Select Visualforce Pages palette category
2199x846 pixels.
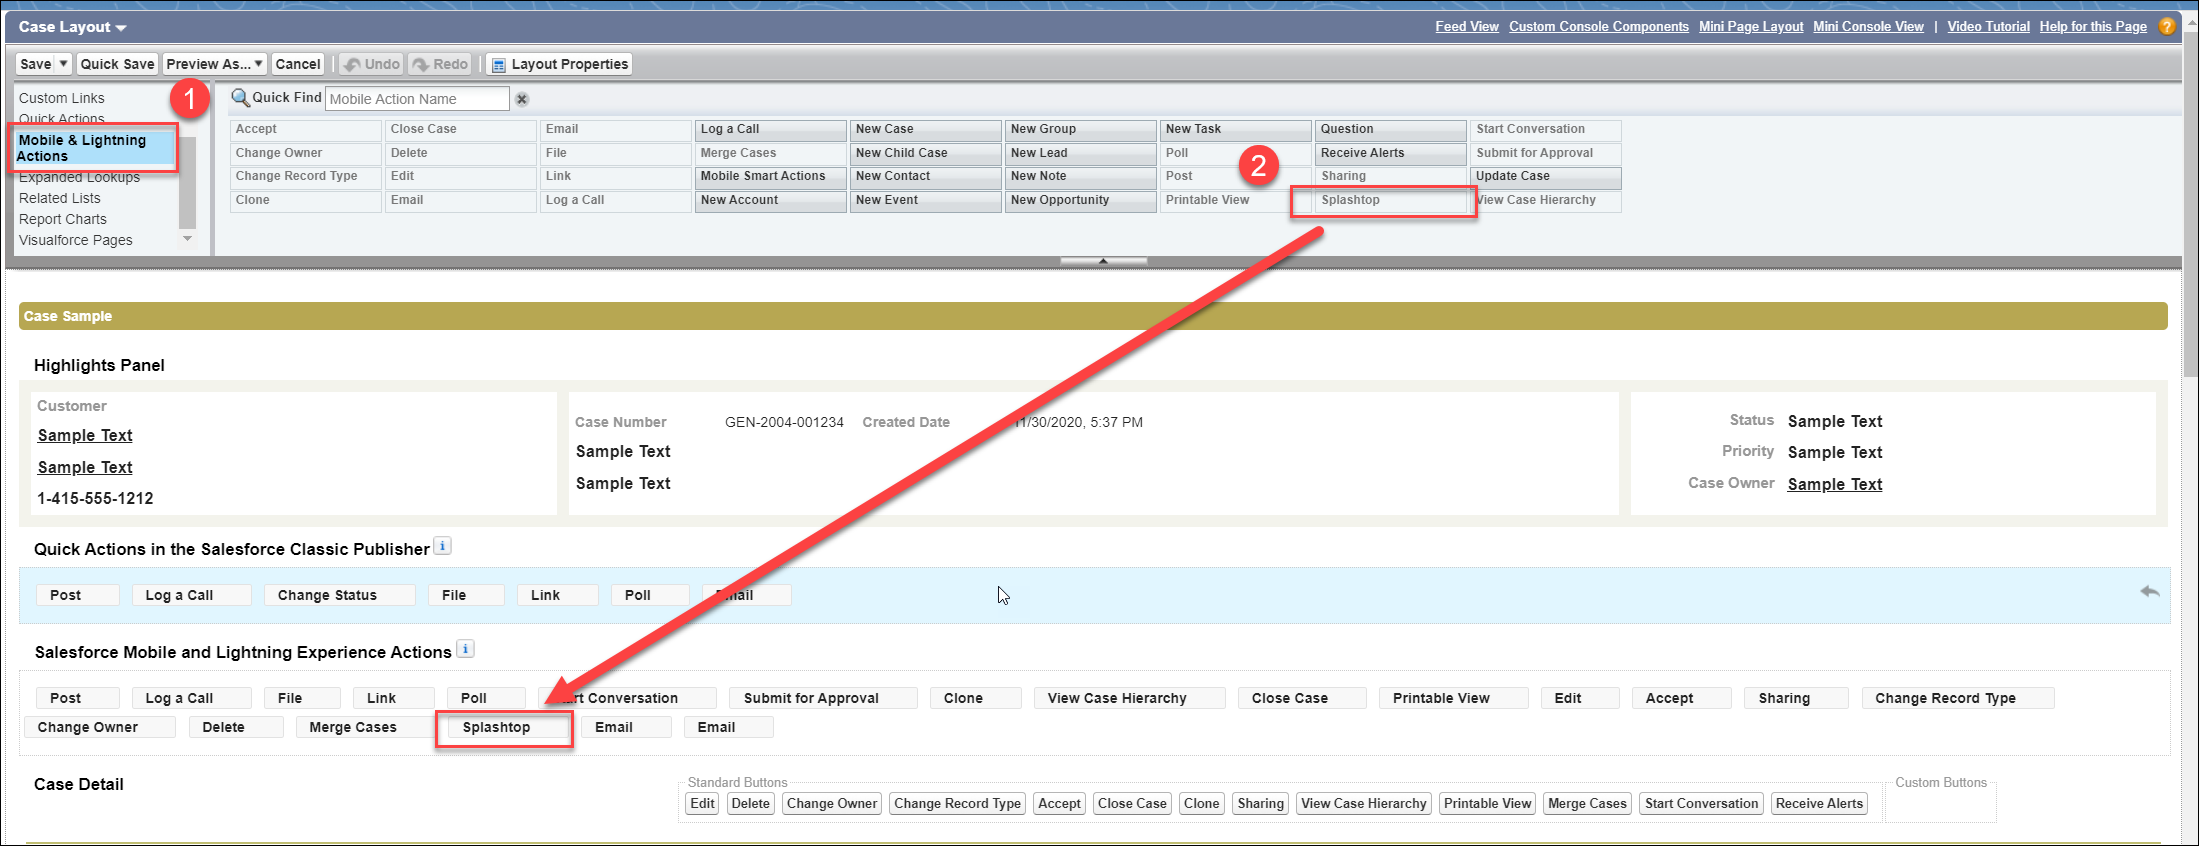tap(76, 240)
